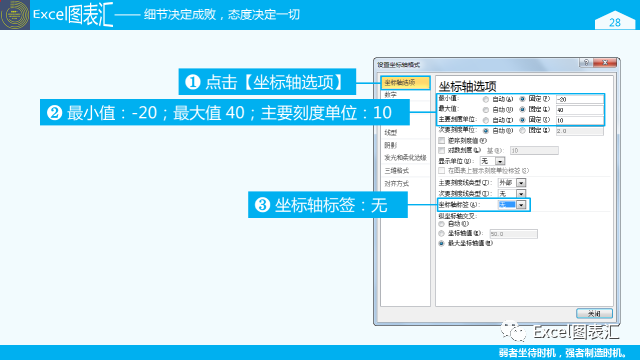Click the WeChat watermark icon
Screen dimensions: 640x360
pyautogui.click(x=513, y=331)
